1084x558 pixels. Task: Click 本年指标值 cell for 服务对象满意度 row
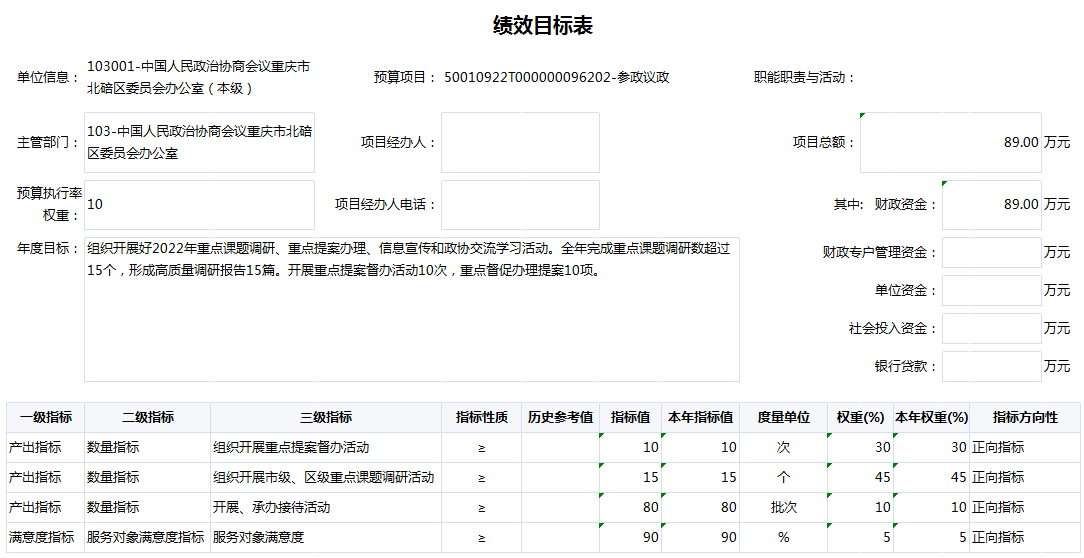point(701,537)
